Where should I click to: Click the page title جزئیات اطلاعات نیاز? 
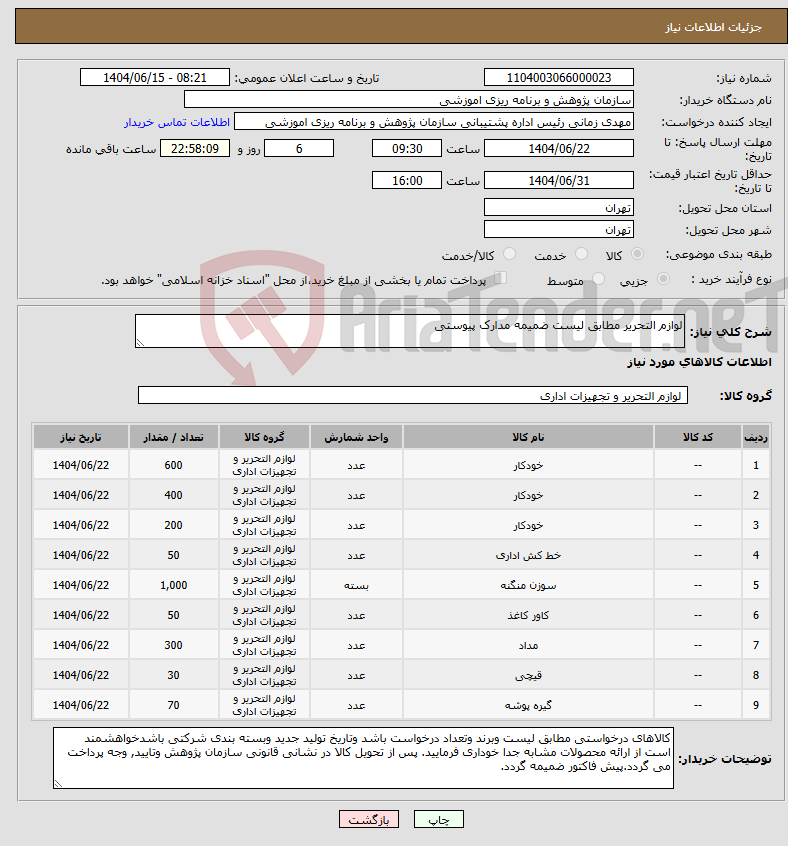[x=713, y=27]
